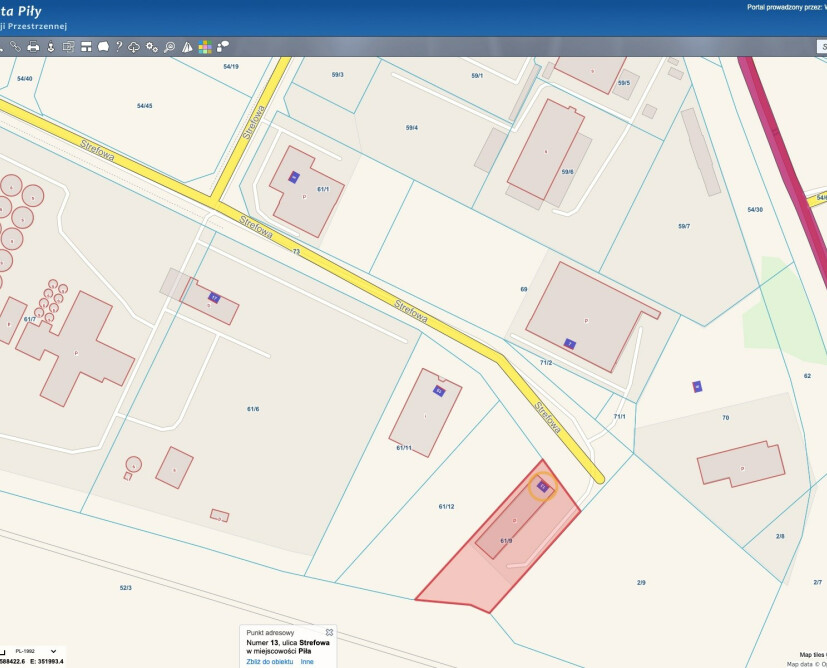Click the chain link icon in toolbar
This screenshot has width=827, height=668.
click(x=15, y=47)
